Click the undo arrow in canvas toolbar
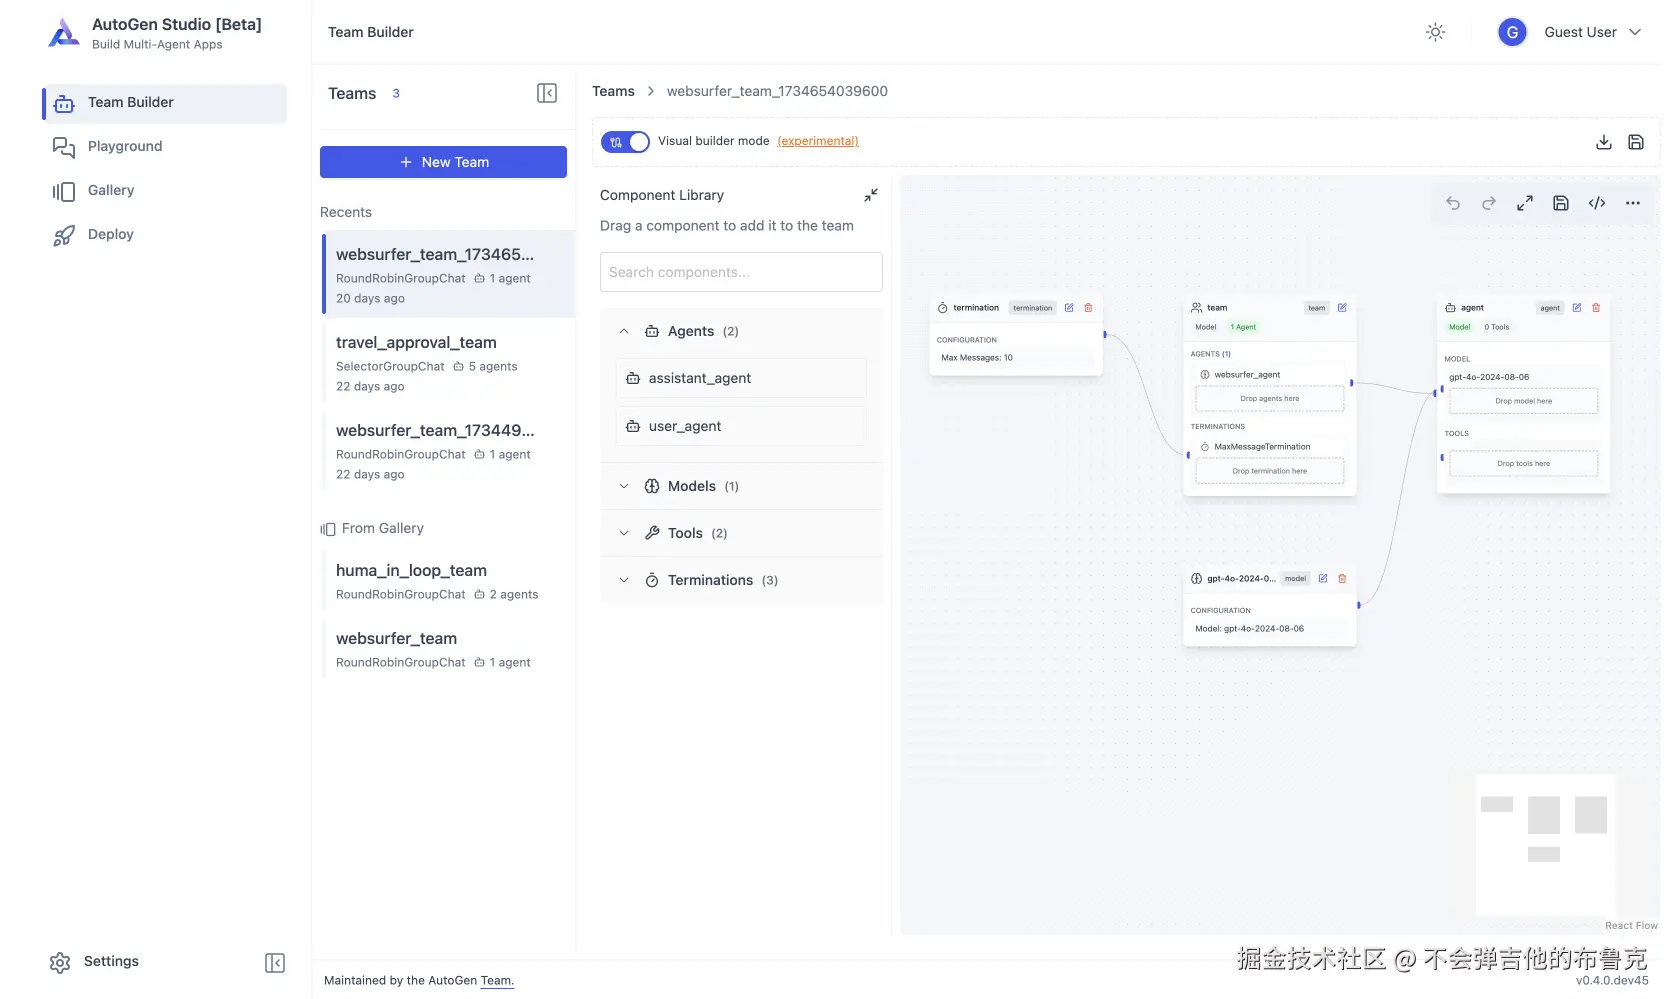 tap(1453, 203)
